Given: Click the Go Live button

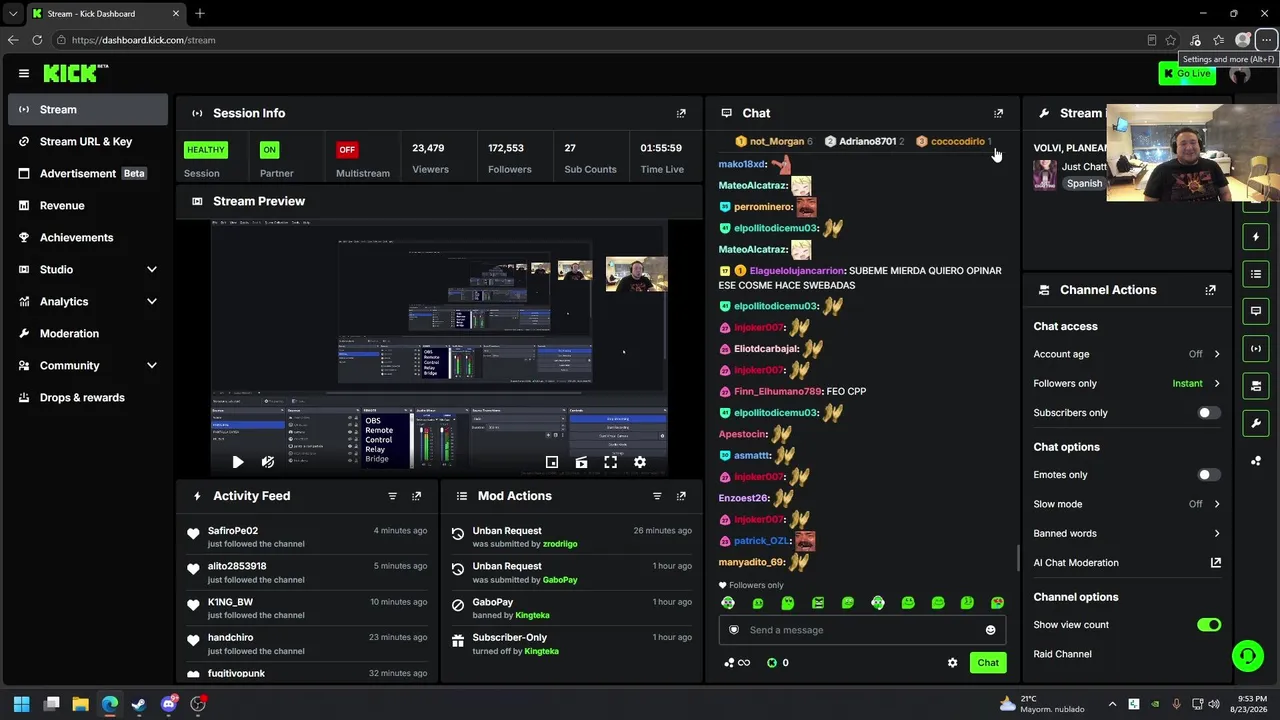Looking at the screenshot, I should [1187, 74].
